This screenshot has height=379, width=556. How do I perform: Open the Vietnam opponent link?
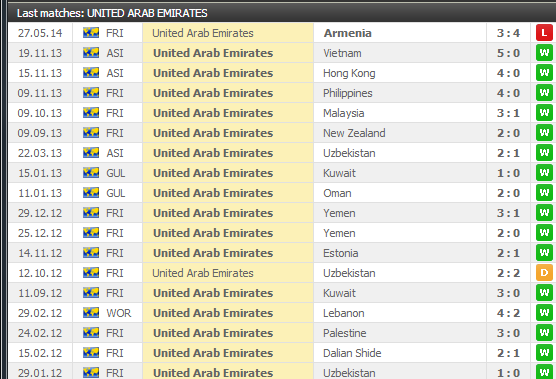pos(342,53)
